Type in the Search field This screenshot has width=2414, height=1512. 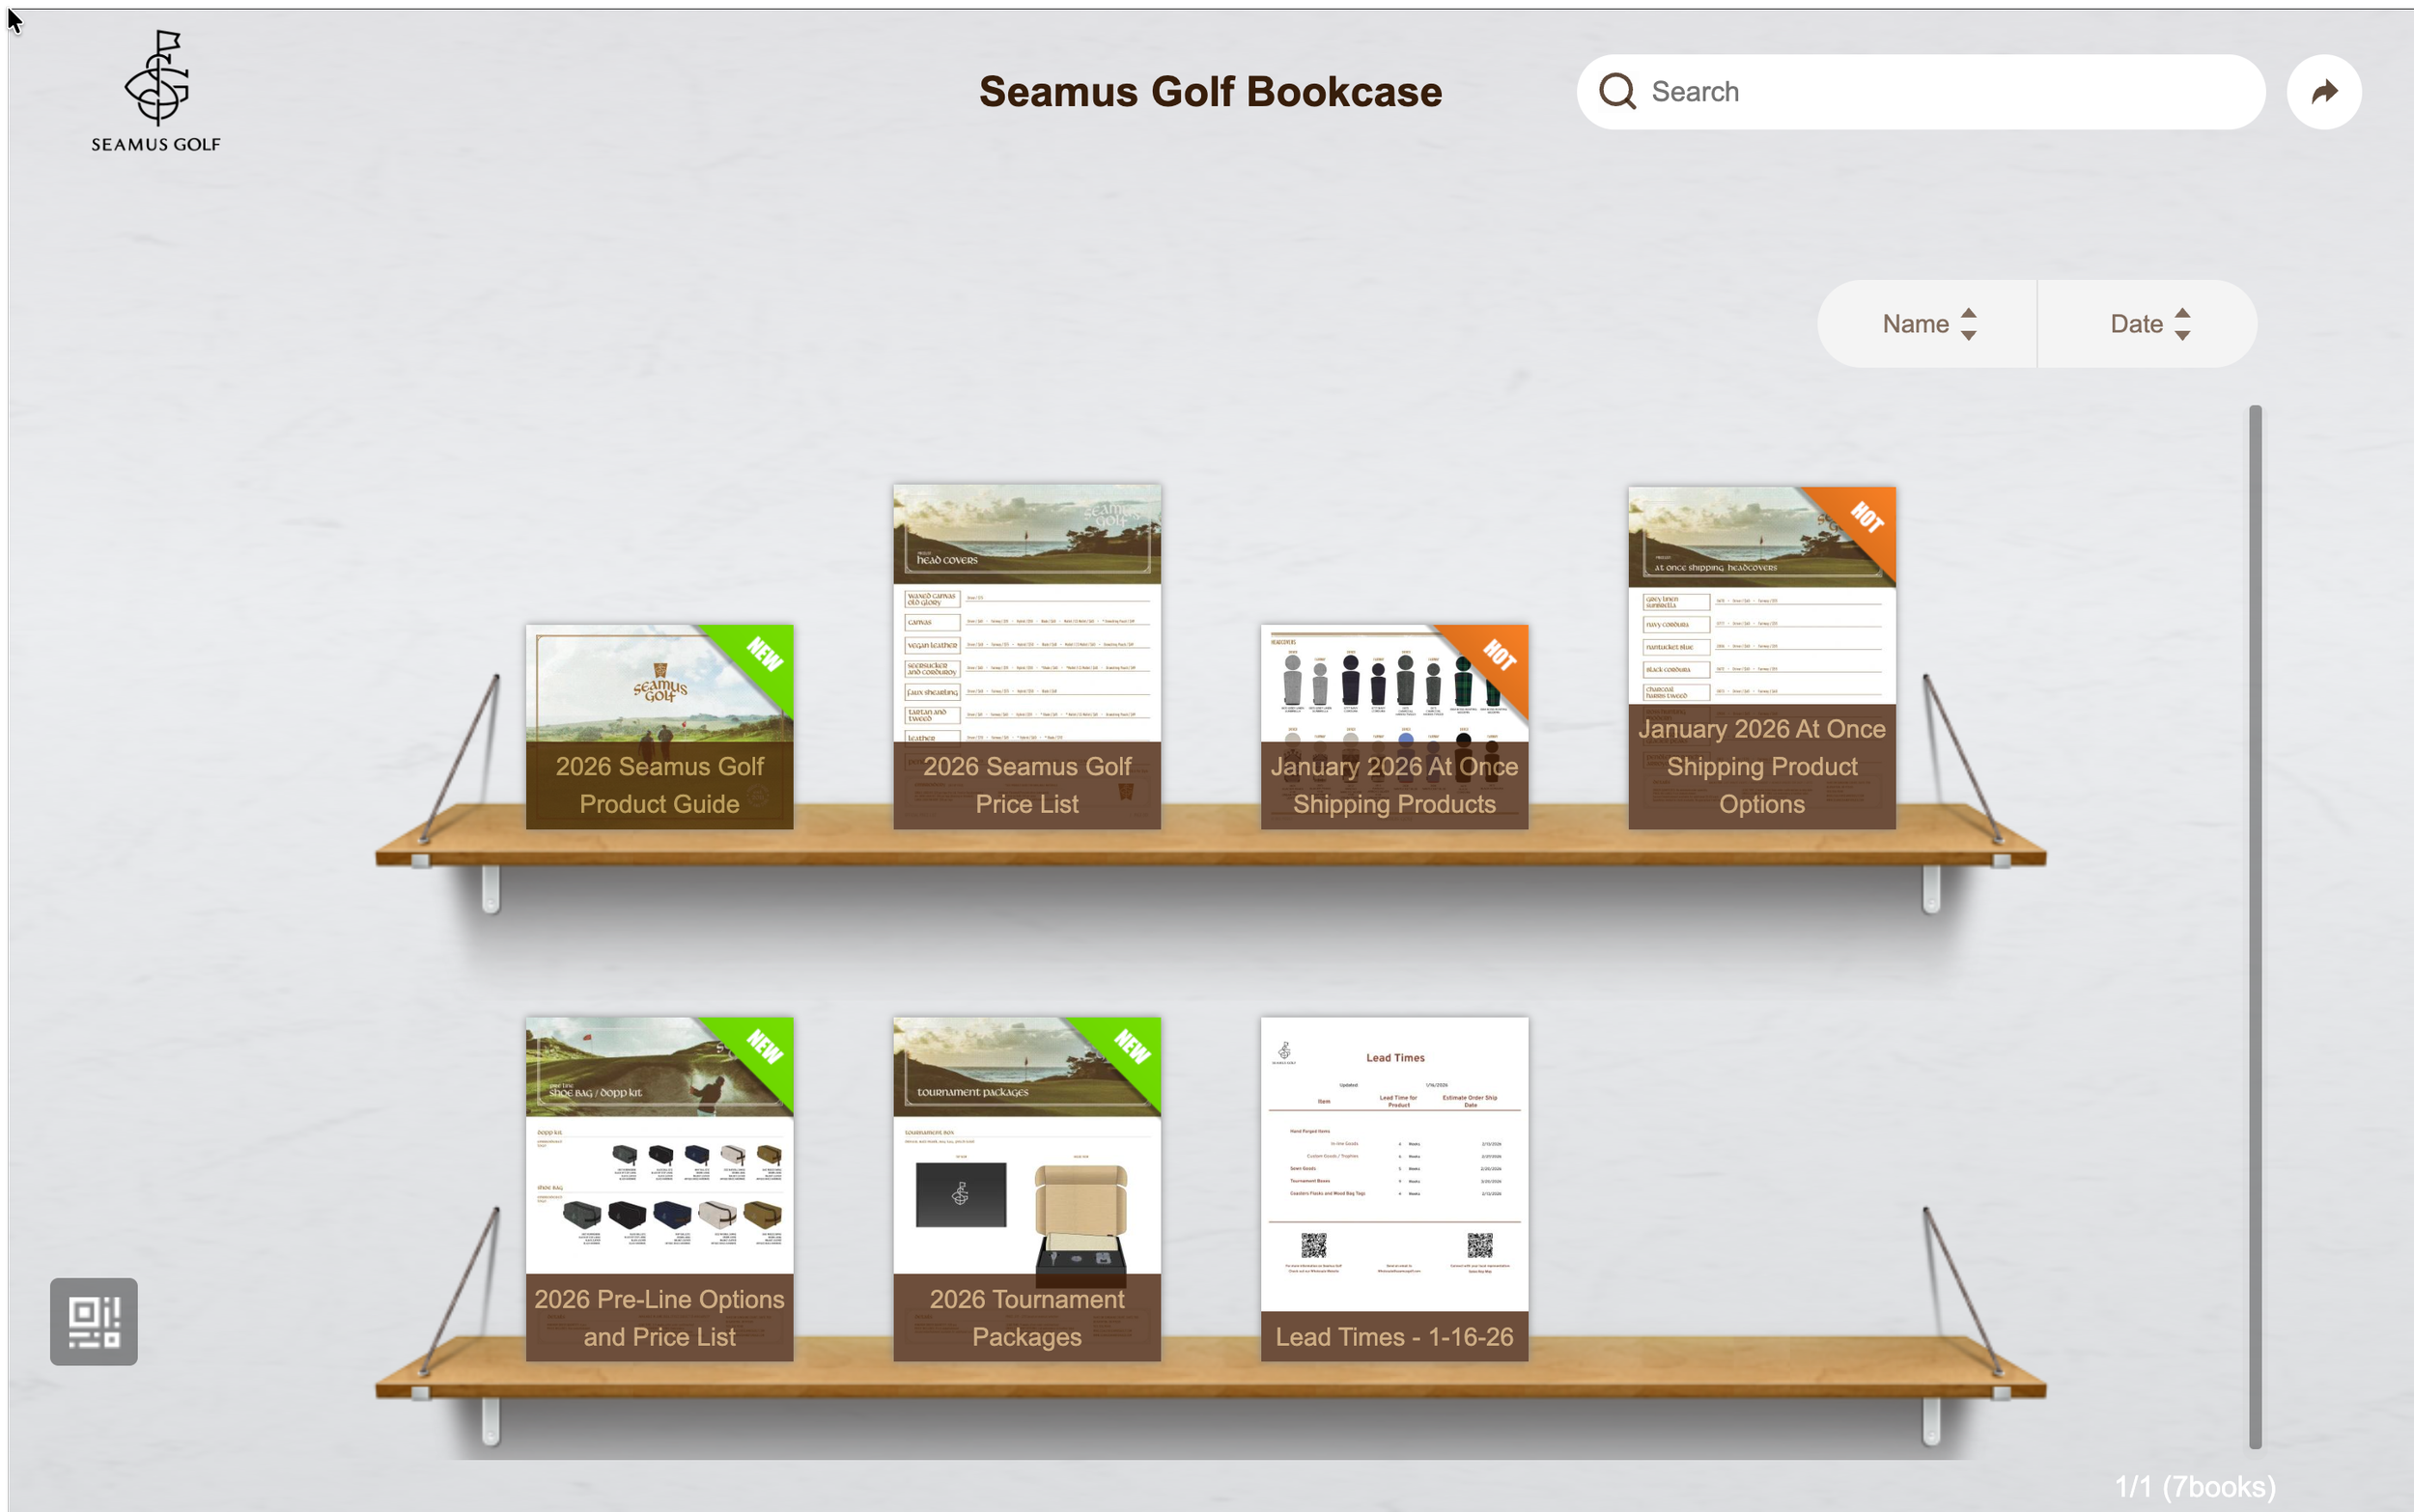click(x=1940, y=92)
